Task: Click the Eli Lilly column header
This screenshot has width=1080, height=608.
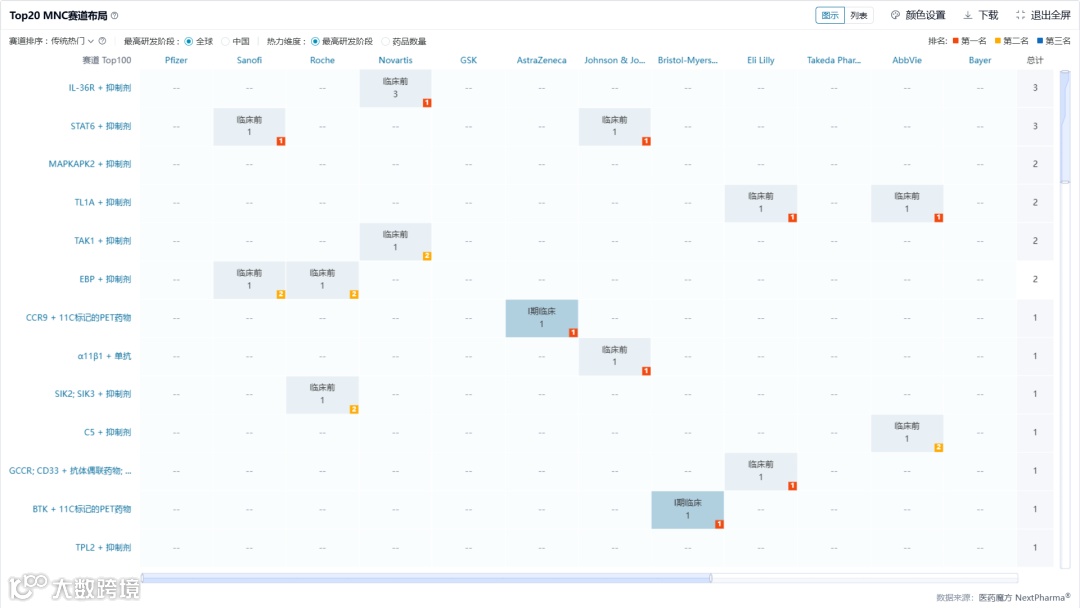Action: 760,61
